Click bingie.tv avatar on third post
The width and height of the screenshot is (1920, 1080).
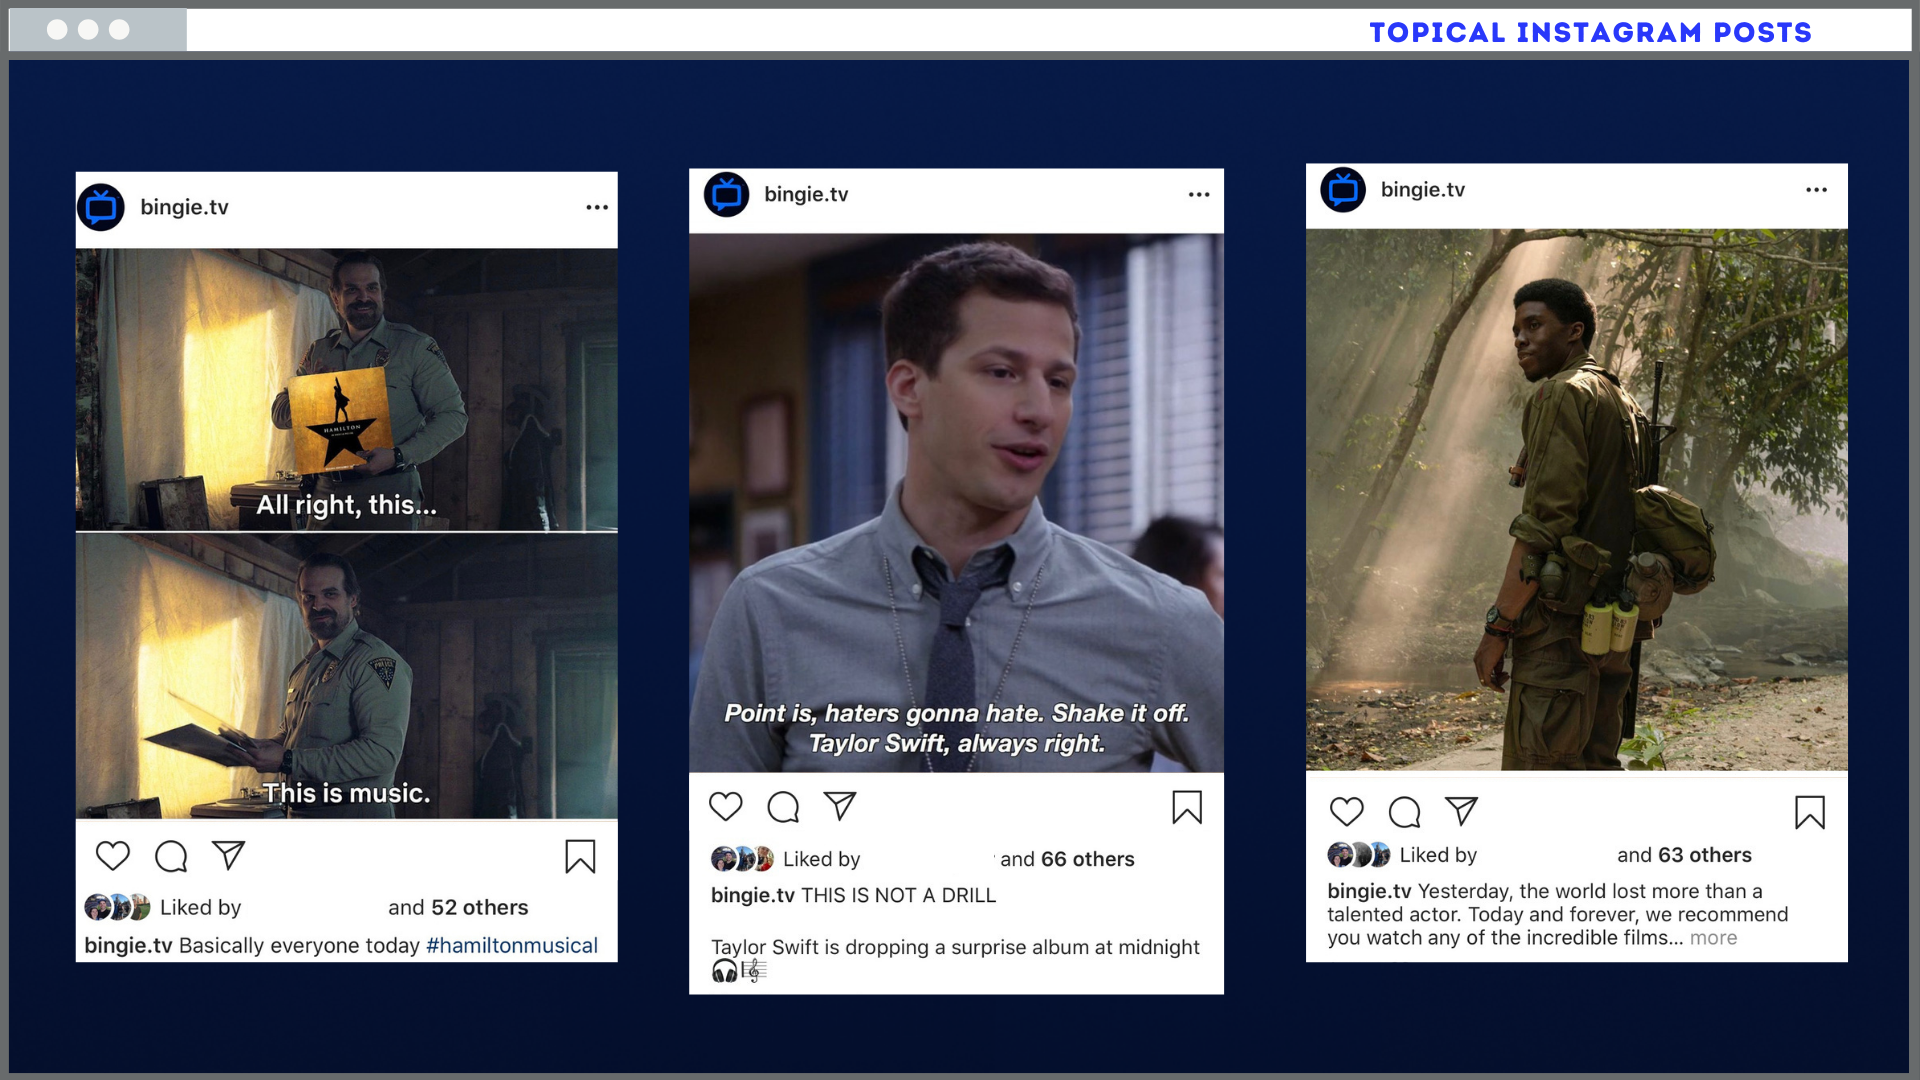(1343, 190)
